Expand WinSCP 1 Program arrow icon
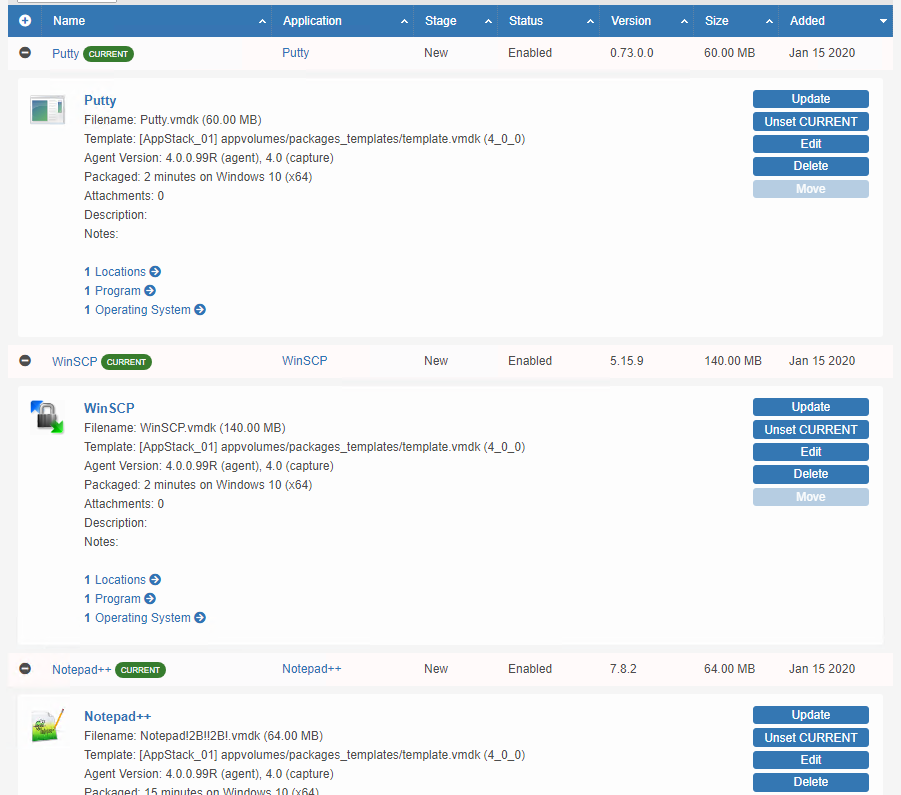 150,598
